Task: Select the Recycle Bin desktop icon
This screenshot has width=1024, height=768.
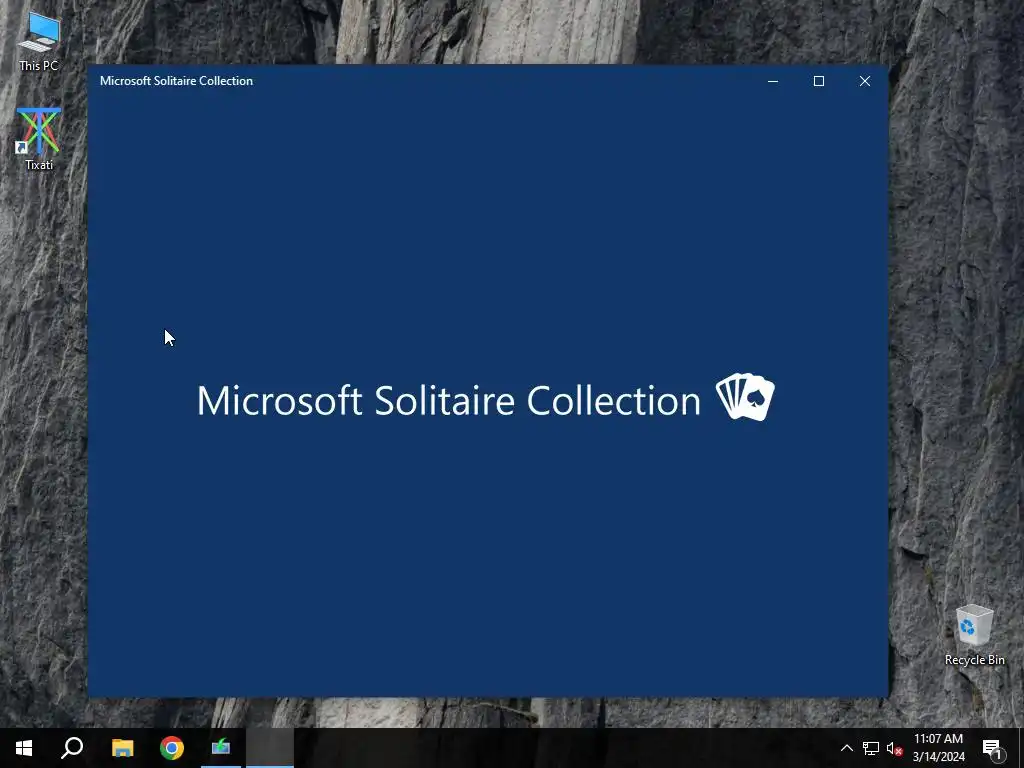Action: point(974,635)
